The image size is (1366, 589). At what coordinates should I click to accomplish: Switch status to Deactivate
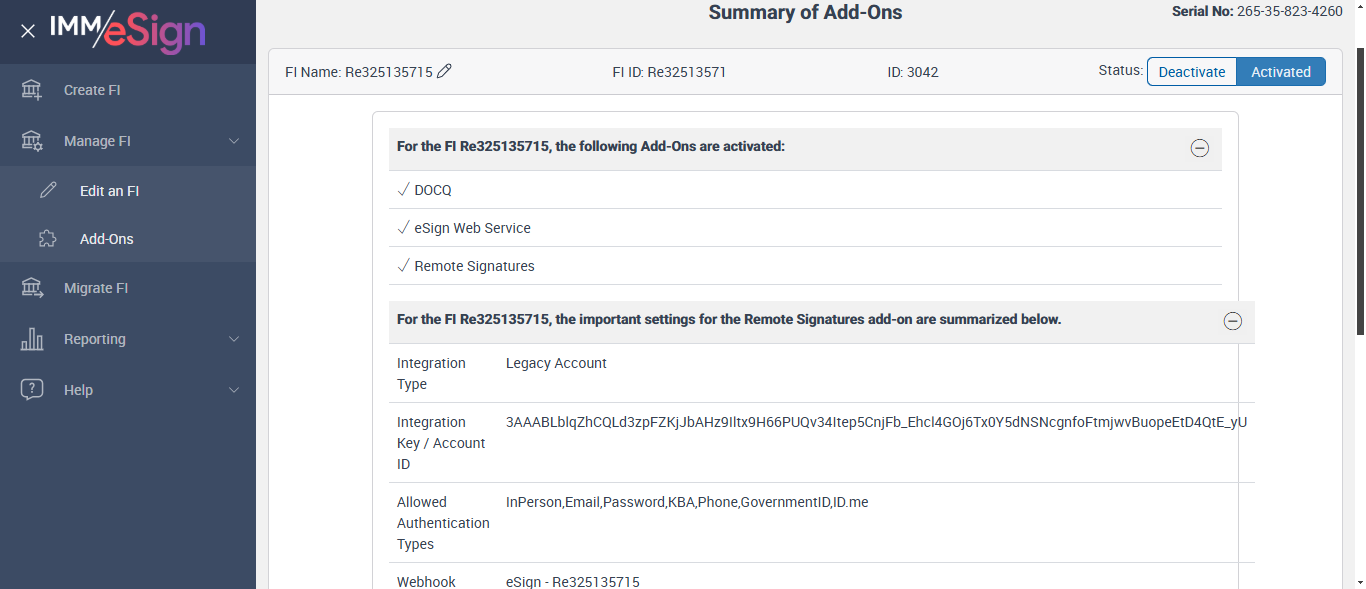click(1191, 72)
